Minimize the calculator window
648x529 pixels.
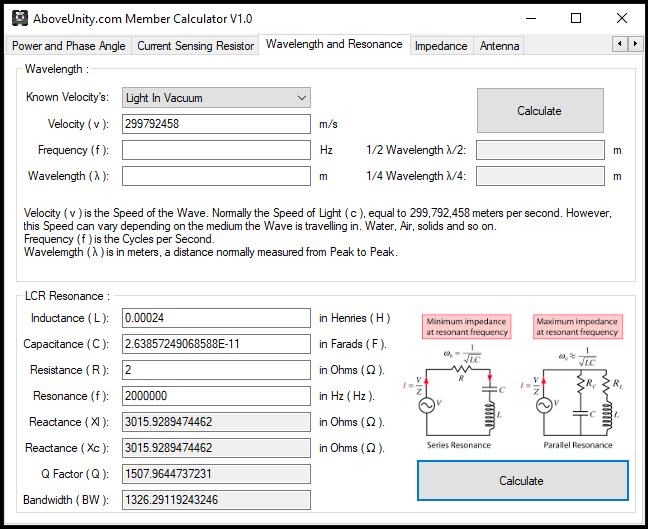[x=531, y=18]
